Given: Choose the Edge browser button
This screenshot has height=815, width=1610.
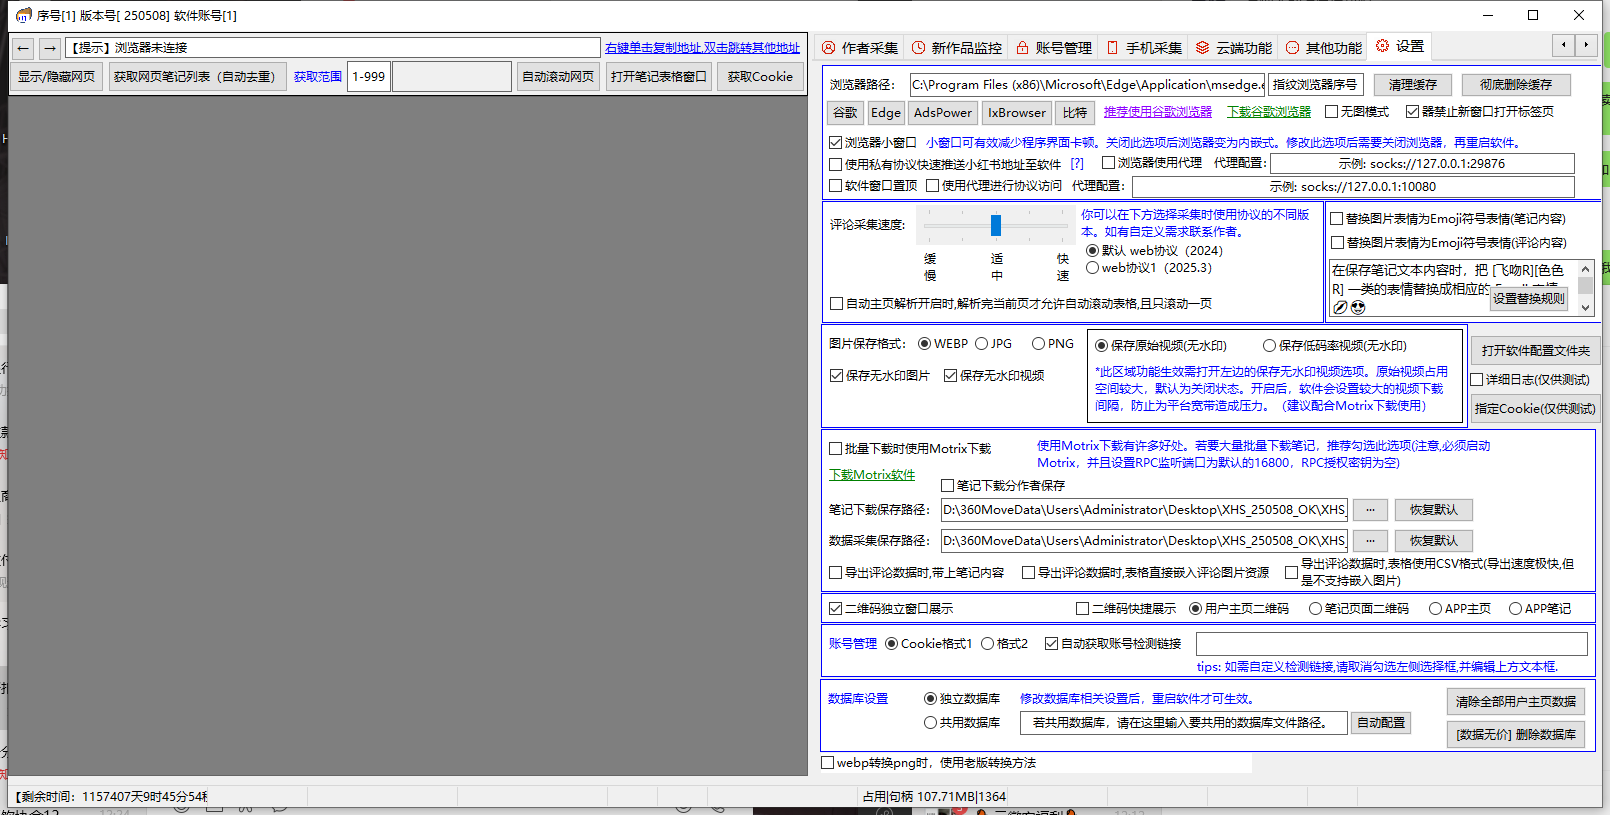Looking at the screenshot, I should click(886, 113).
